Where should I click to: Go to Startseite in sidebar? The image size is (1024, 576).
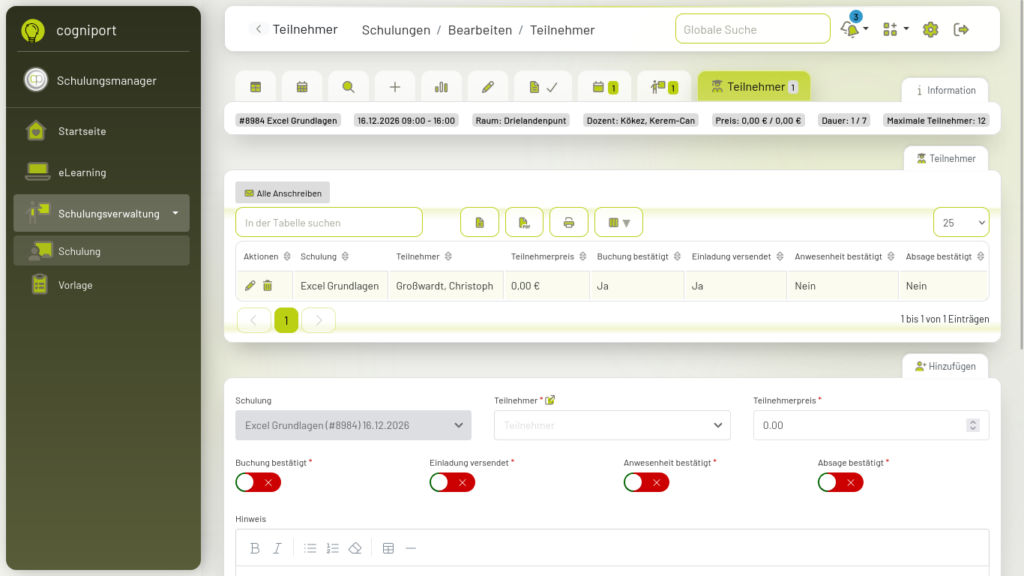pos(101,131)
